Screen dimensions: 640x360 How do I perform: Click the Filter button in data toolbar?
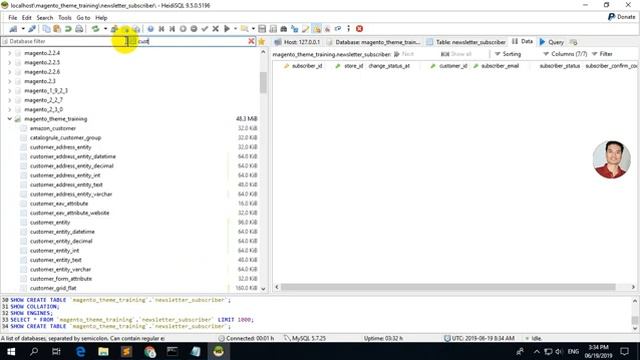pos(602,54)
